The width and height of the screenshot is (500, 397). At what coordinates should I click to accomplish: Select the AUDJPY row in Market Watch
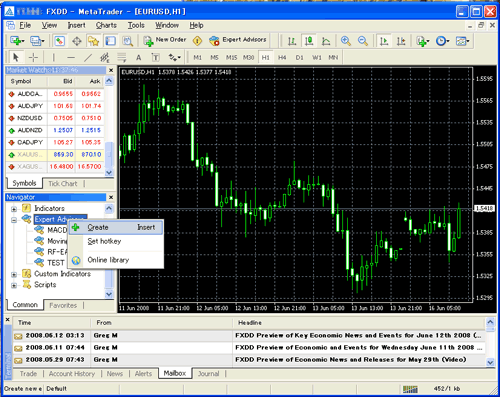(55, 106)
